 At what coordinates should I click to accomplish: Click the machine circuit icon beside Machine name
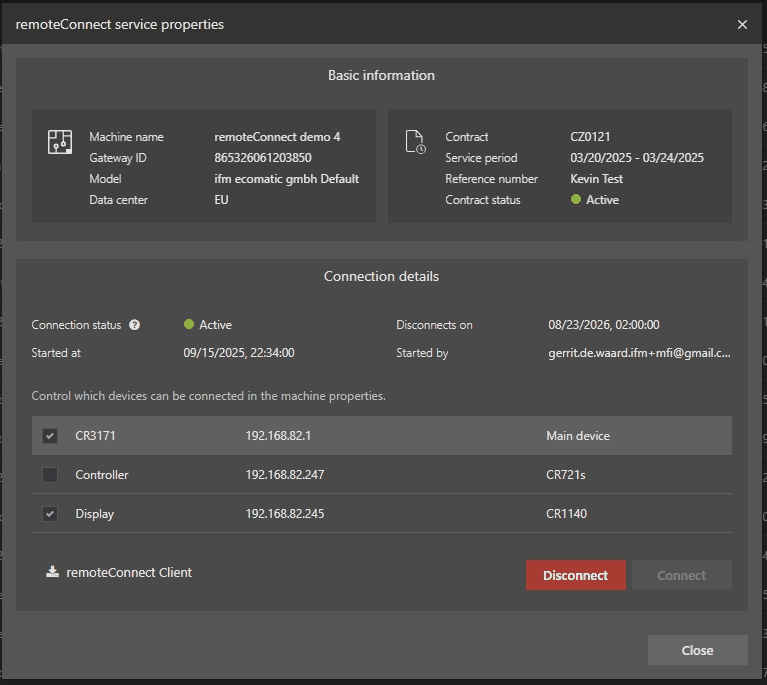[60, 142]
